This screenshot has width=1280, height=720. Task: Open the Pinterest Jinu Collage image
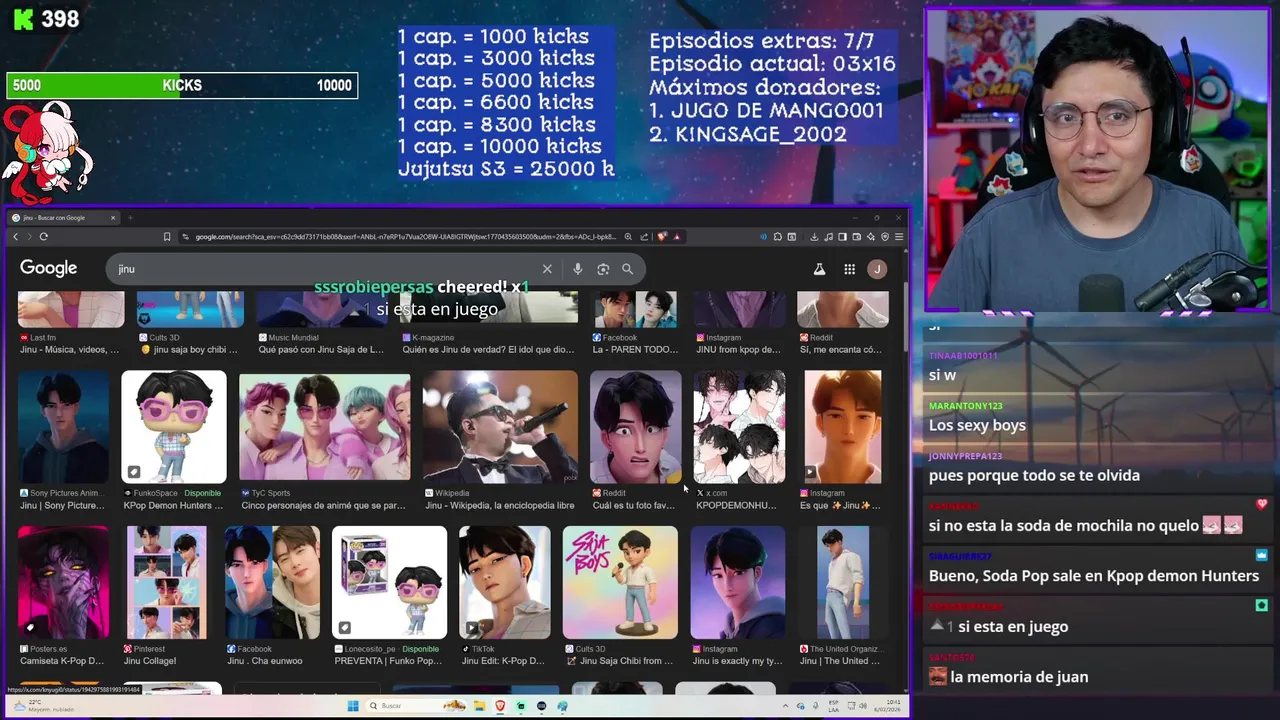pyautogui.click(x=166, y=583)
